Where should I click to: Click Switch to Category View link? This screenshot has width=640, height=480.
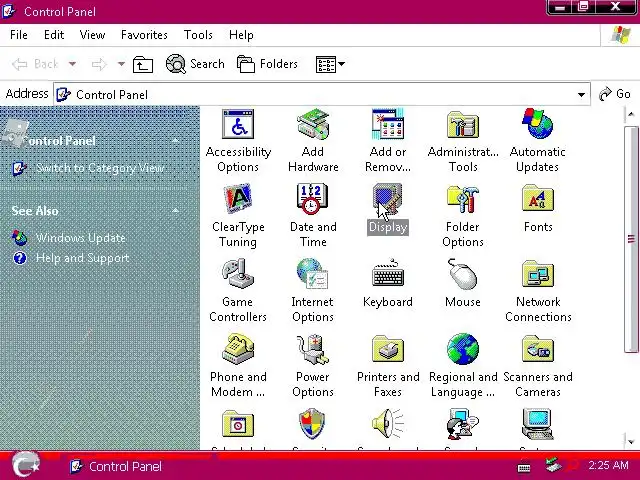(x=100, y=168)
